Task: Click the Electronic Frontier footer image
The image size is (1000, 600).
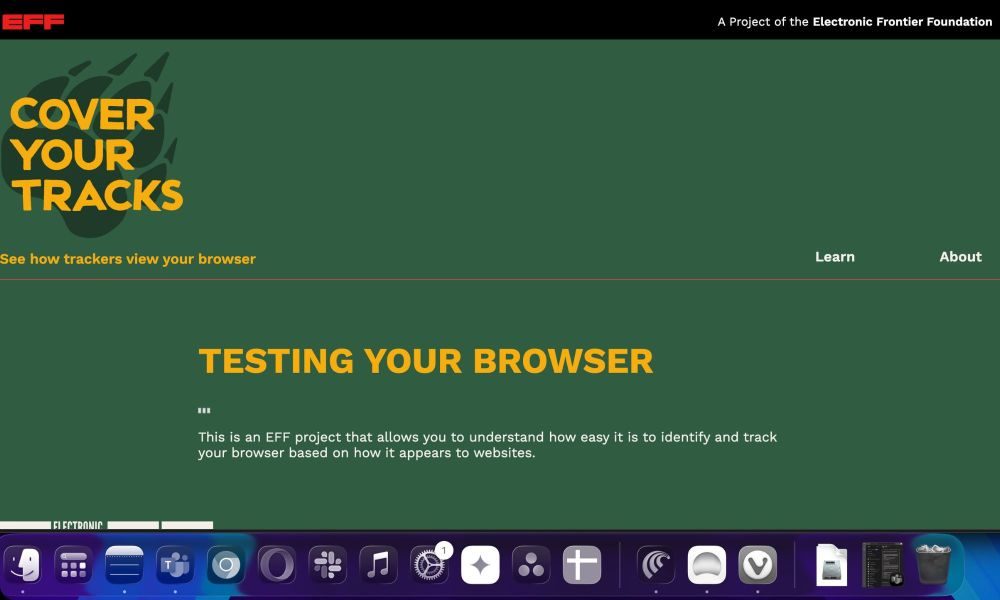Action: pyautogui.click(x=106, y=525)
